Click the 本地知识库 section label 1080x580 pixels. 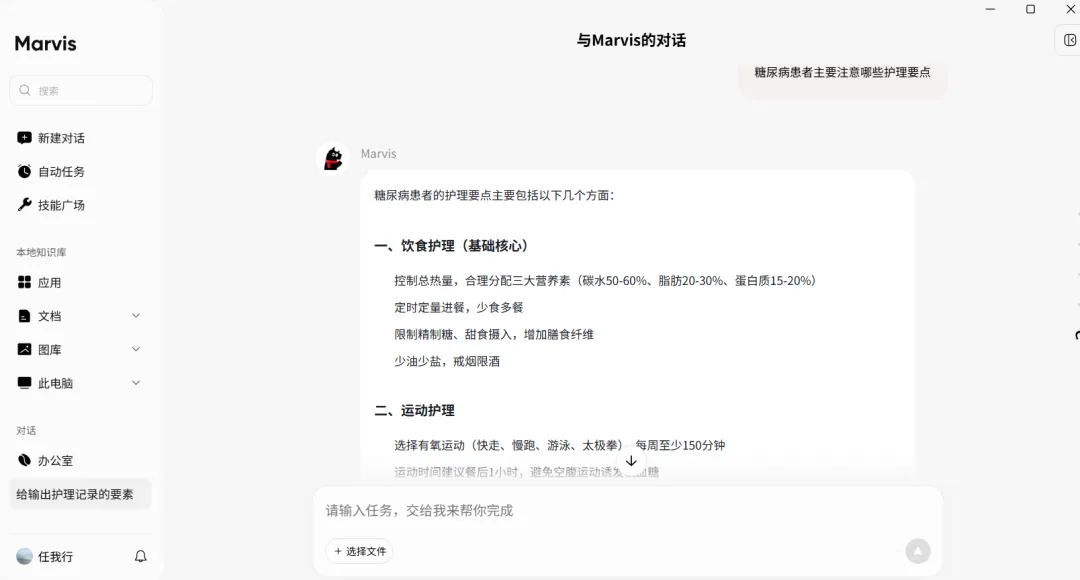click(x=41, y=252)
